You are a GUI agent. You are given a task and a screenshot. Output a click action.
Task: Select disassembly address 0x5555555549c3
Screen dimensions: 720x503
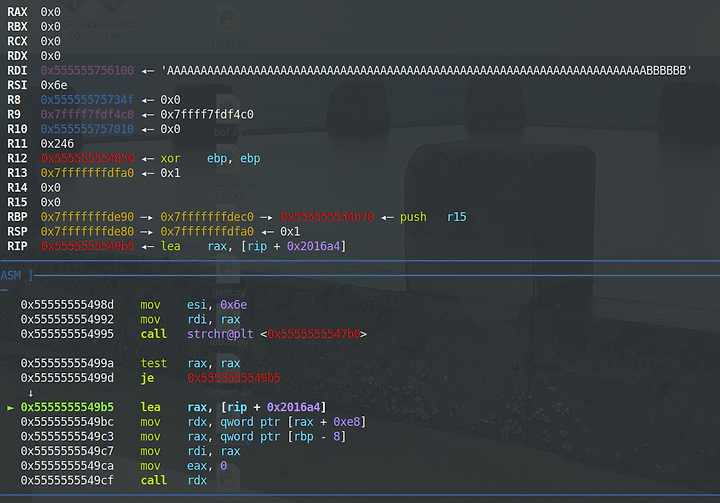pos(67,437)
